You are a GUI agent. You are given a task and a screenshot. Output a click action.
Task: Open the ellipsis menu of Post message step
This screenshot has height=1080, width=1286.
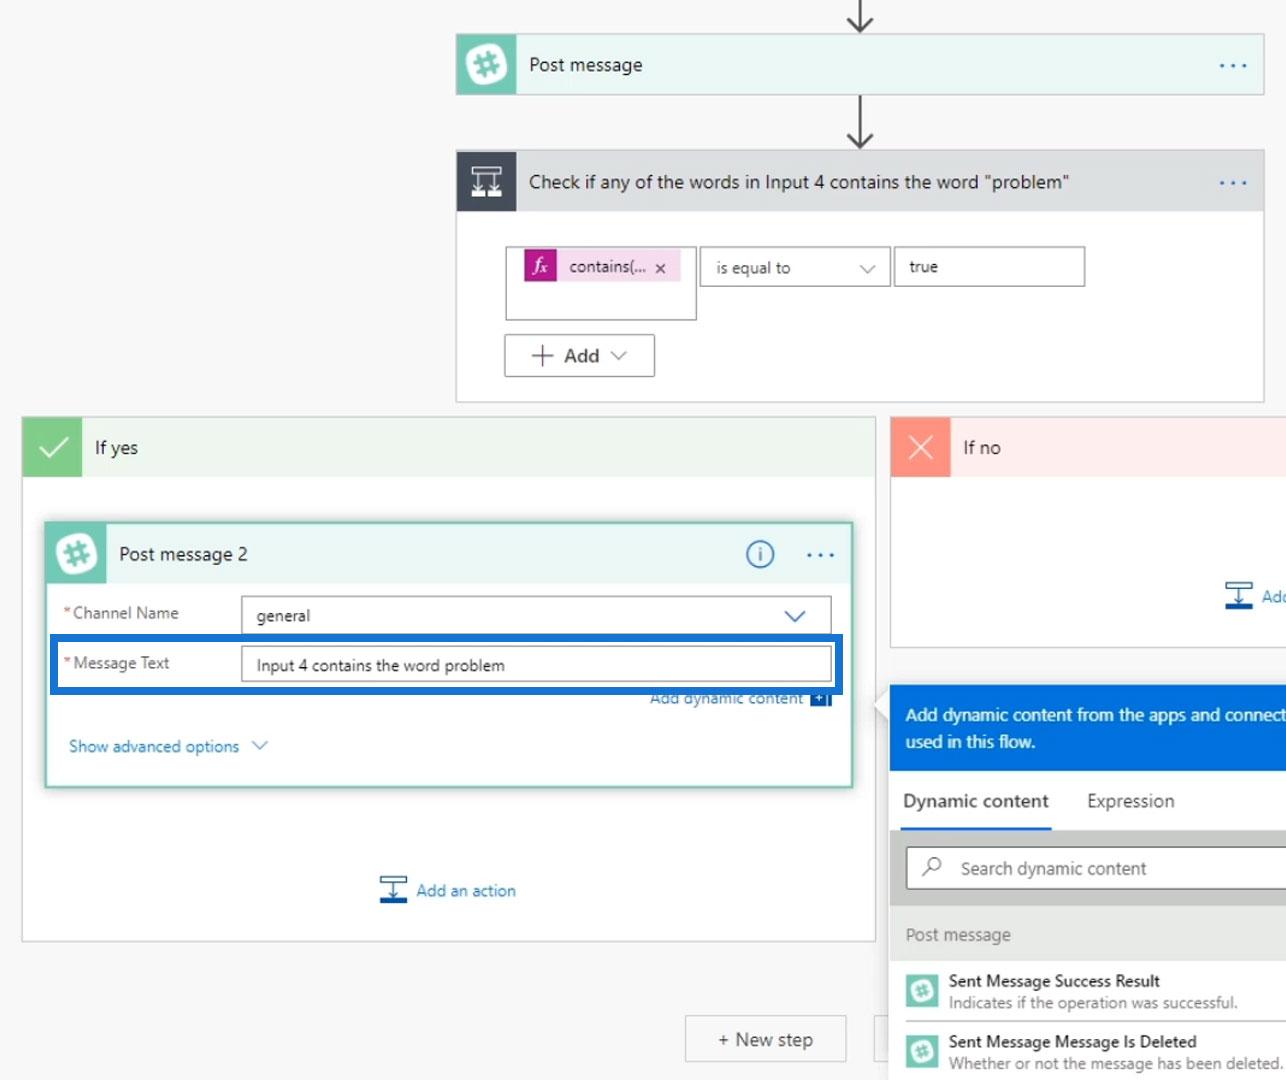coord(1232,66)
